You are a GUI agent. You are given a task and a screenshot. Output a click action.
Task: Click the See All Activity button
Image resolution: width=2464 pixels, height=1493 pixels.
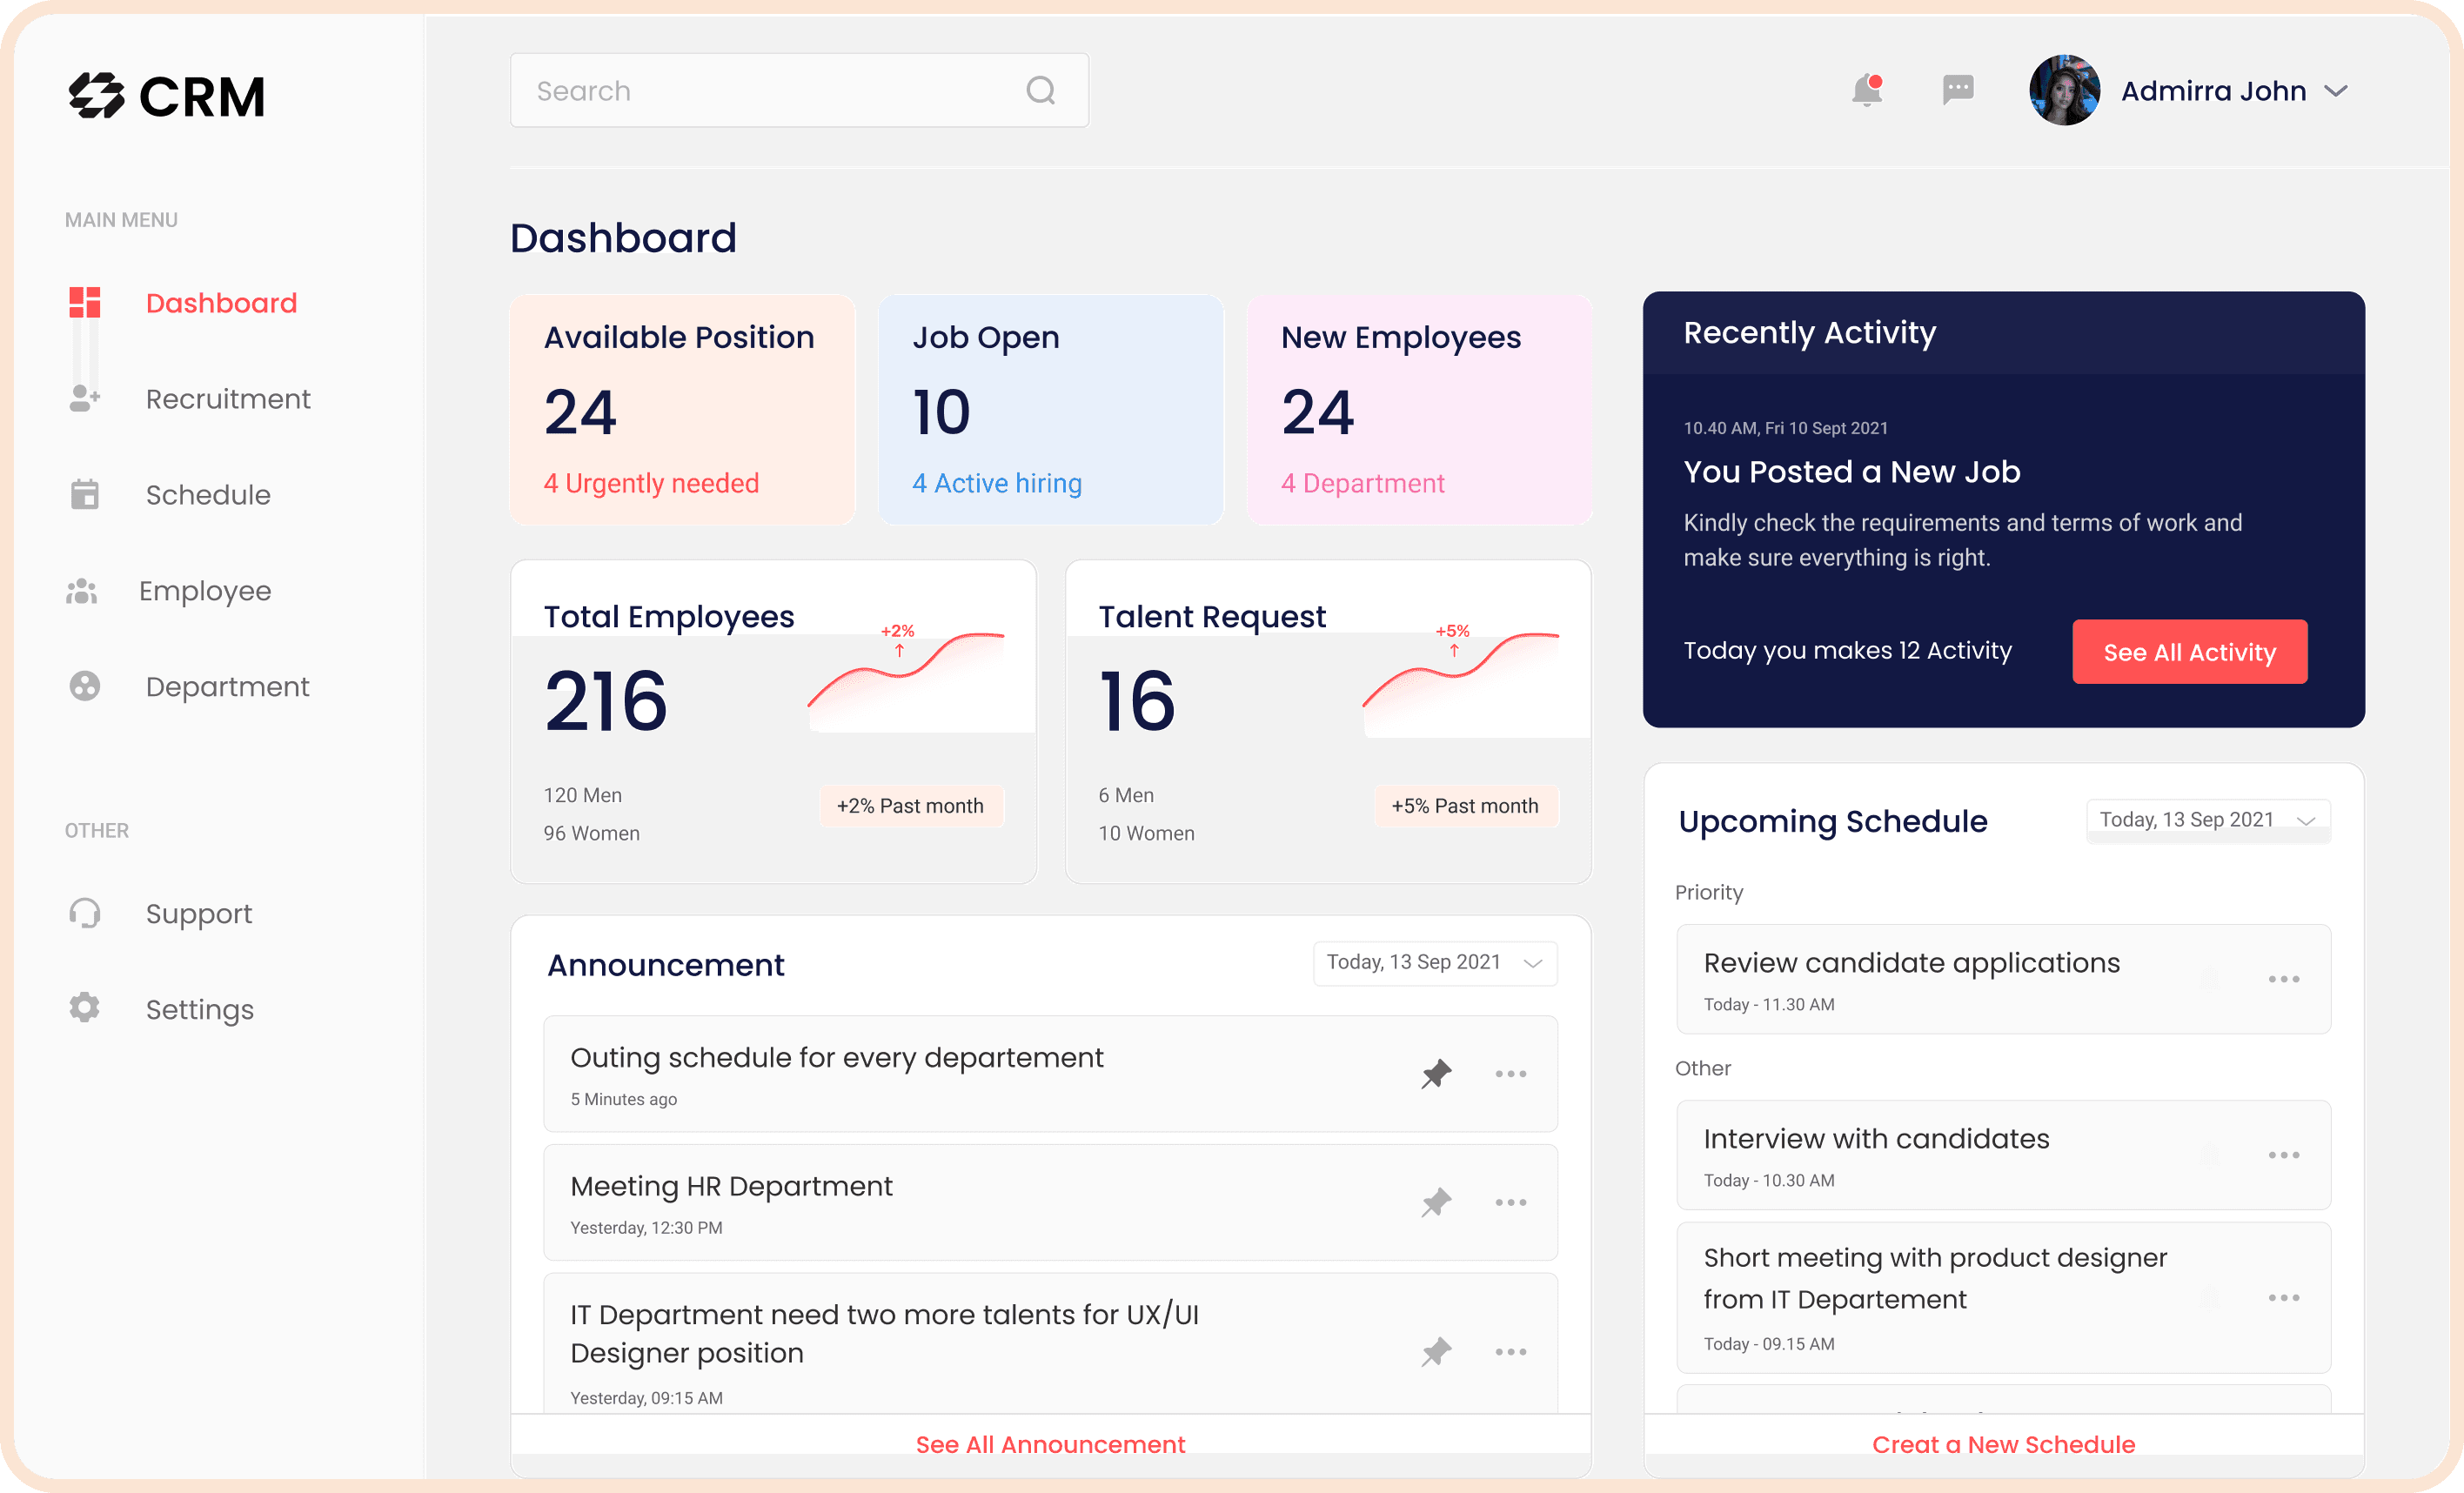pos(2189,651)
